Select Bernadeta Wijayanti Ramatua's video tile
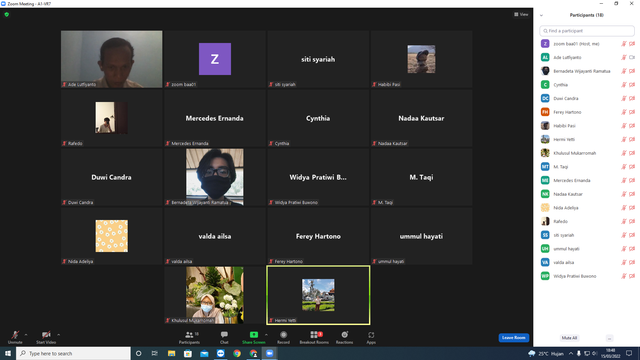Viewport: 640px width, 360px height. (215, 177)
